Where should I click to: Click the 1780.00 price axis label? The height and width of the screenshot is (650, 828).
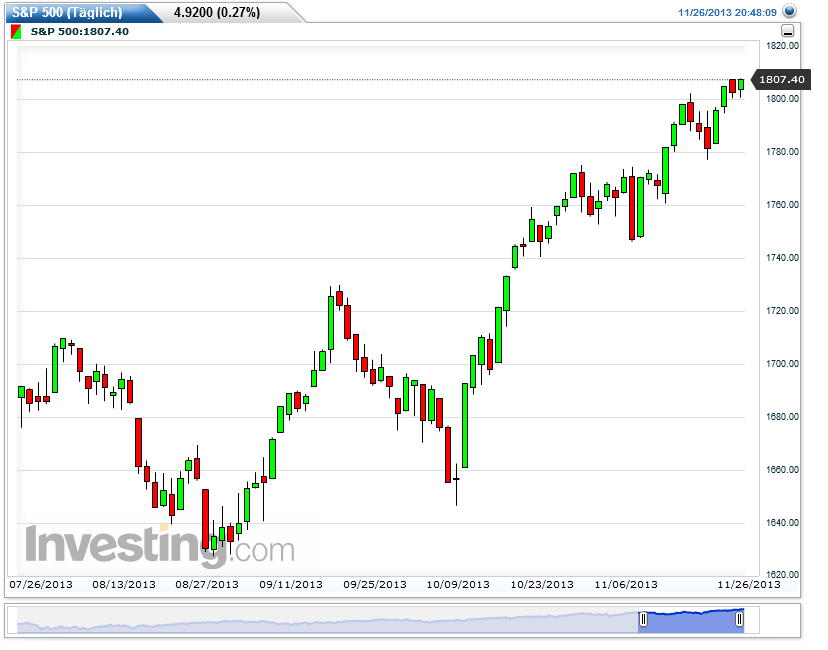click(782, 152)
